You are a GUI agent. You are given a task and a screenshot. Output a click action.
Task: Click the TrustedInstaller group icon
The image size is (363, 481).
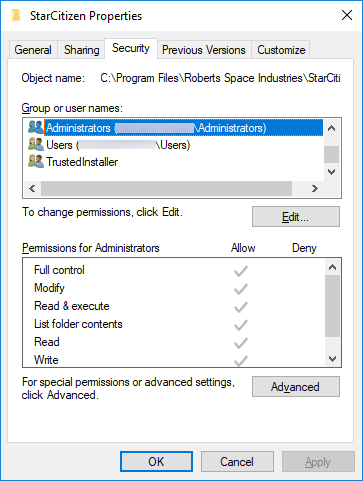point(36,162)
